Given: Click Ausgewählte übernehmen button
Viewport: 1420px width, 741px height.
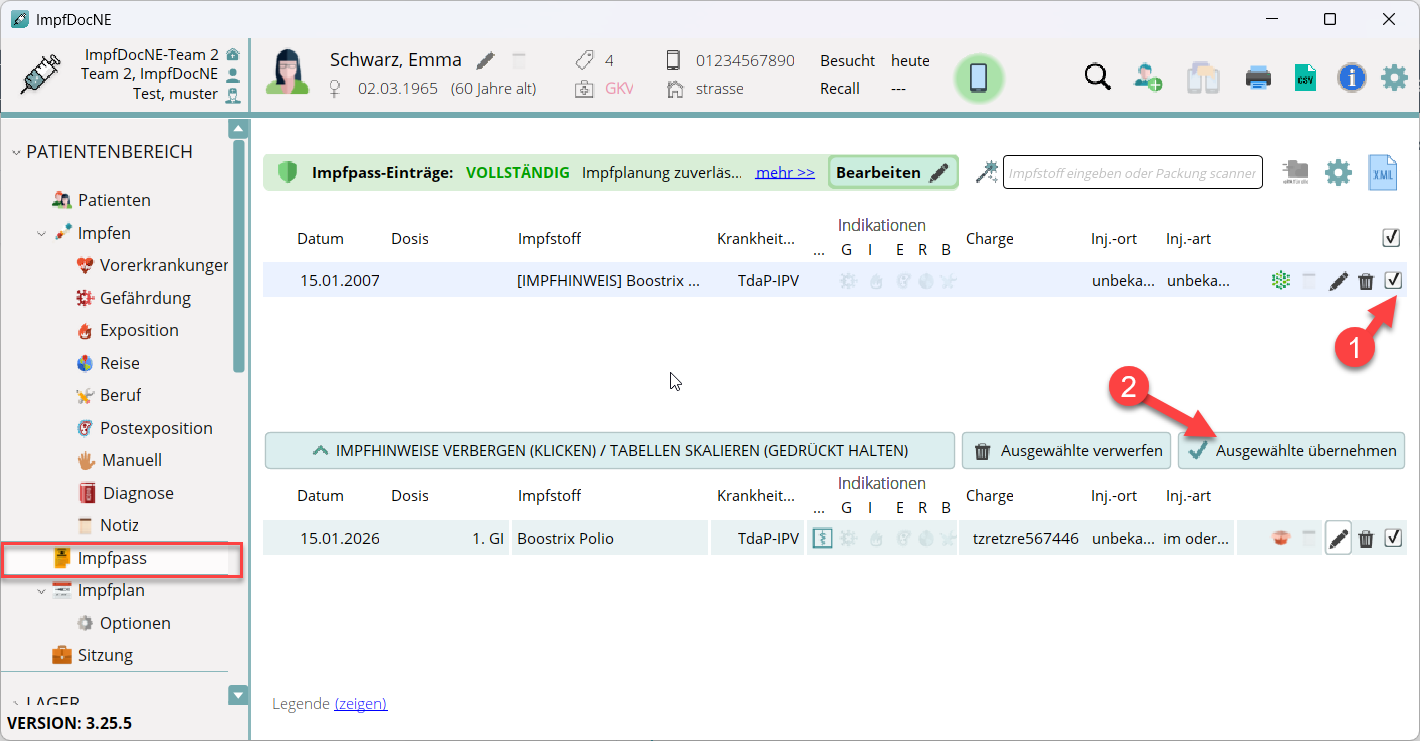Looking at the screenshot, I should pos(1292,451).
